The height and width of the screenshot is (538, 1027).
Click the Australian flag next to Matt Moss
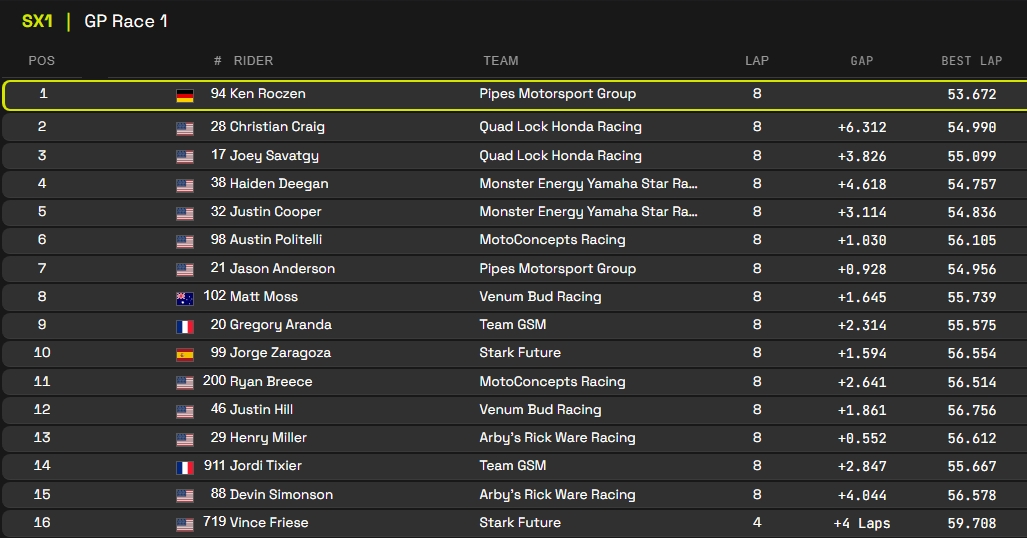(185, 298)
